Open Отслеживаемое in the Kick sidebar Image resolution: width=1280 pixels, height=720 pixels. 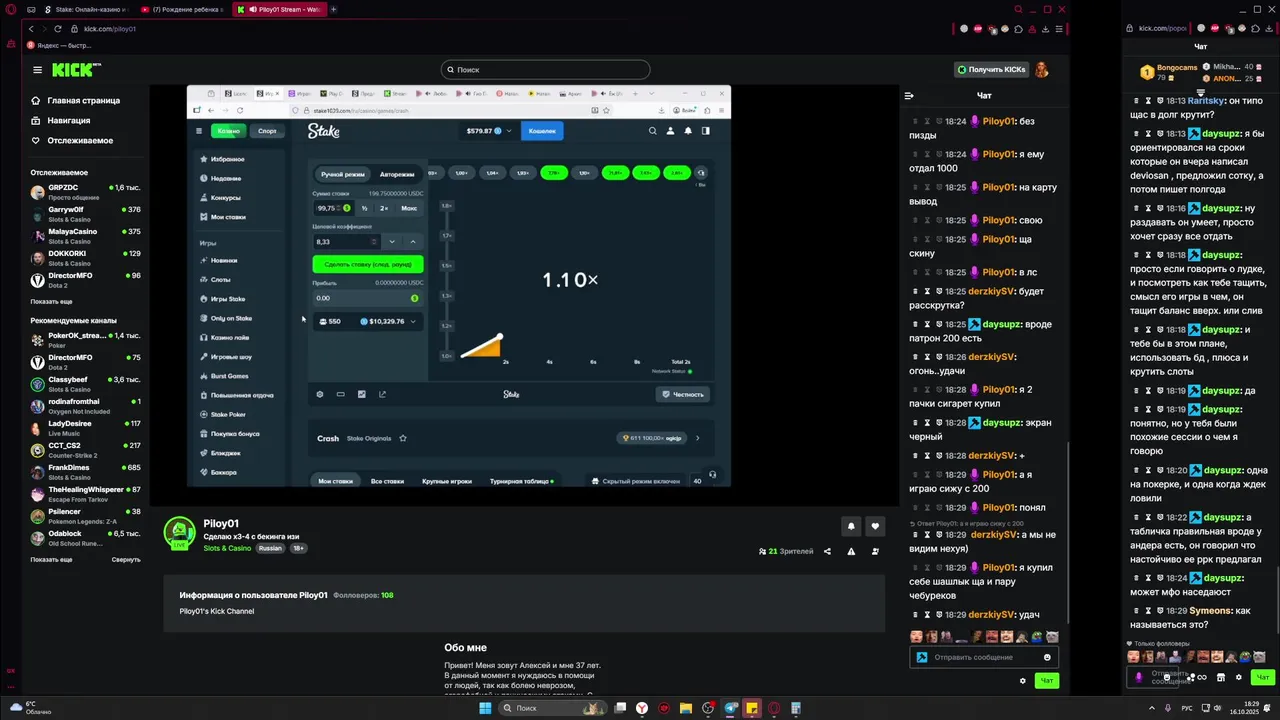tap(71, 140)
